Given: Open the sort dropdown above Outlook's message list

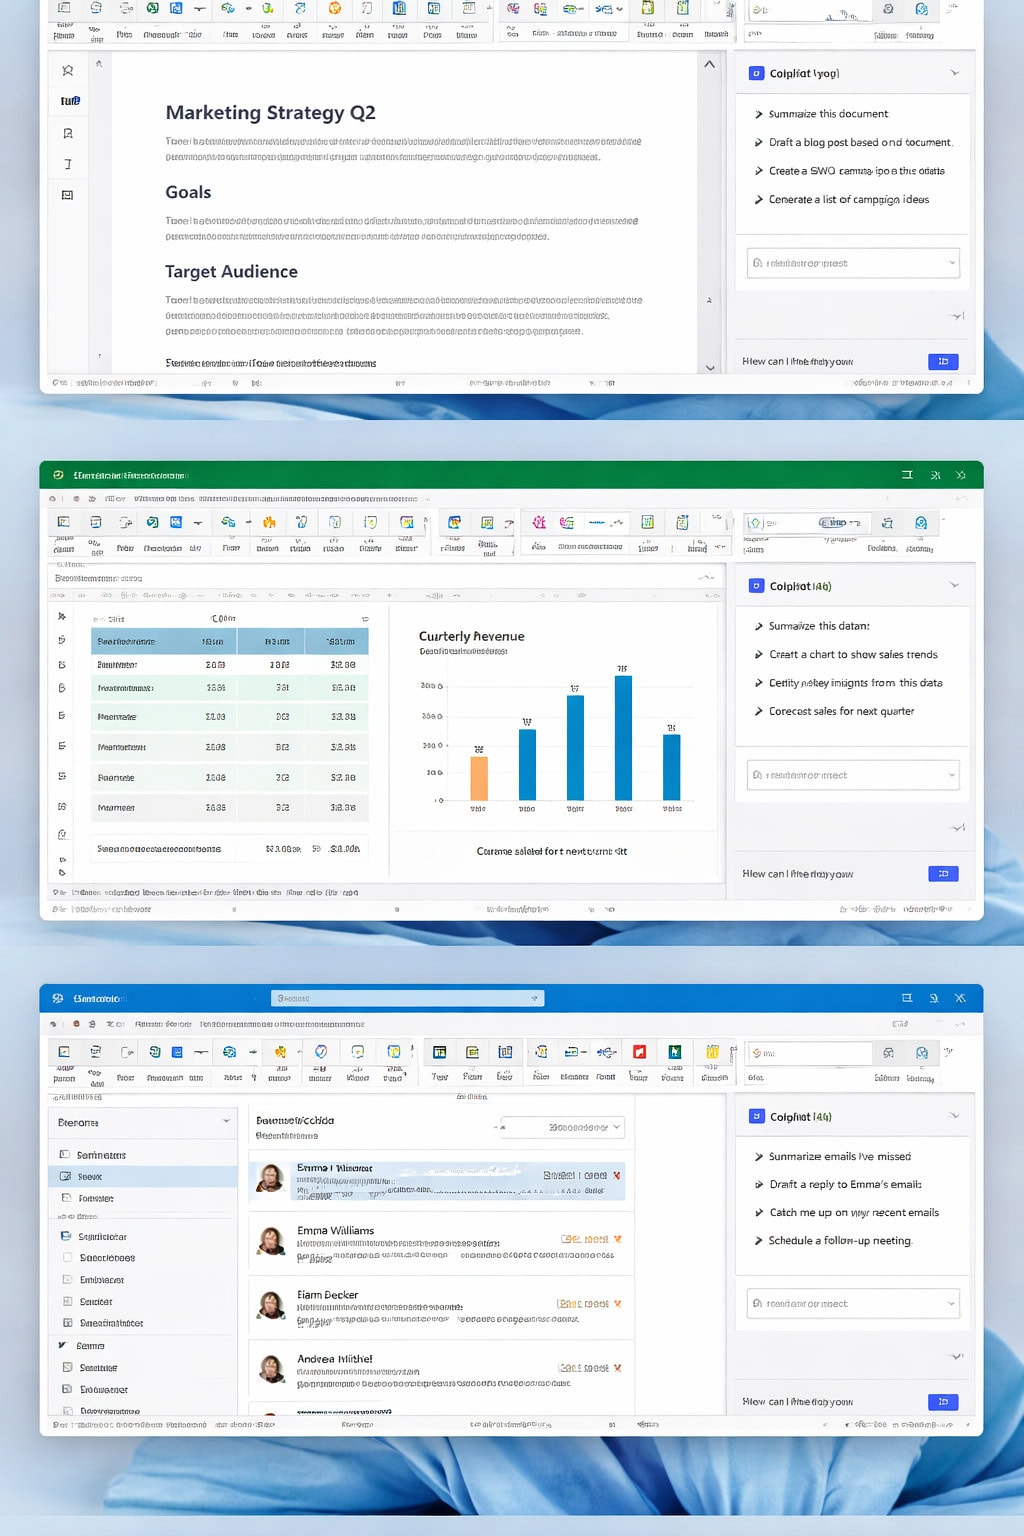Looking at the screenshot, I should 563,1127.
